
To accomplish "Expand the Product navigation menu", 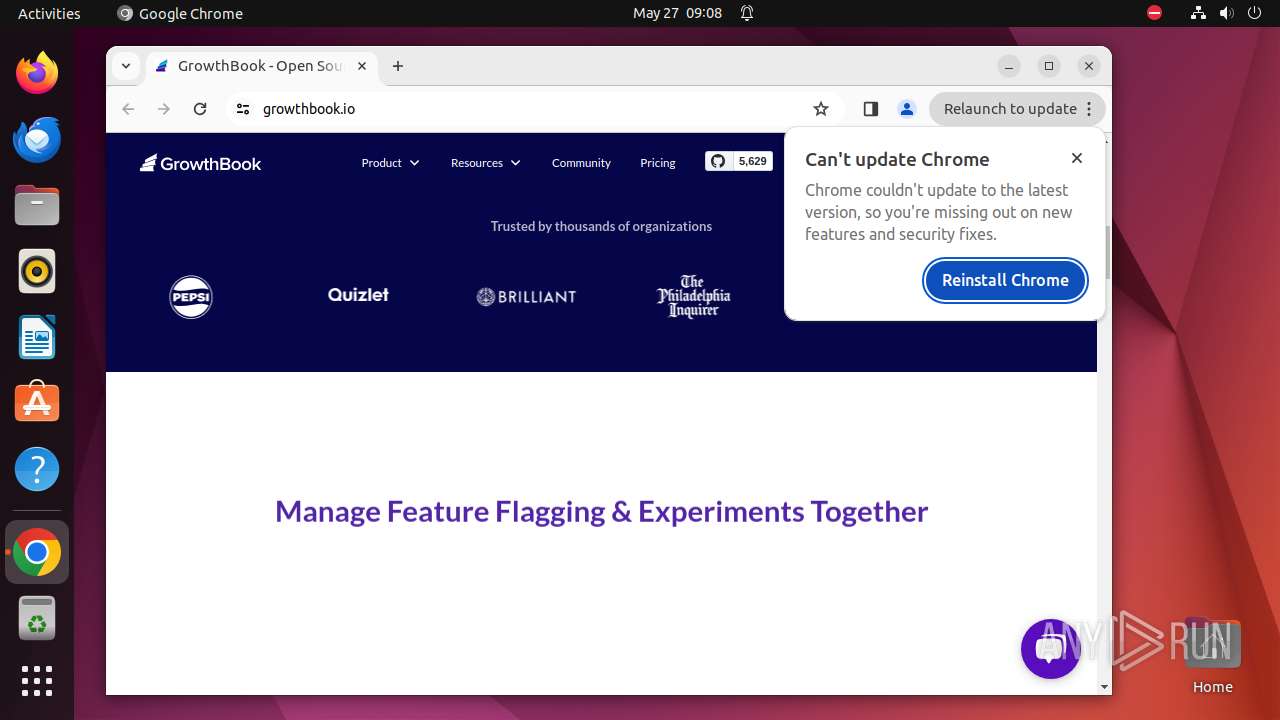I will coord(390,163).
